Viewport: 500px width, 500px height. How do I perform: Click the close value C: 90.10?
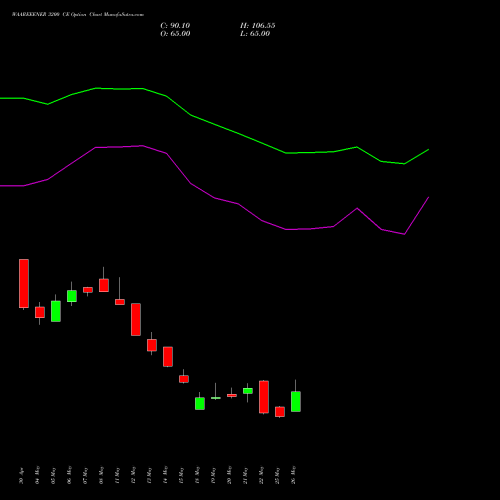coord(175,26)
